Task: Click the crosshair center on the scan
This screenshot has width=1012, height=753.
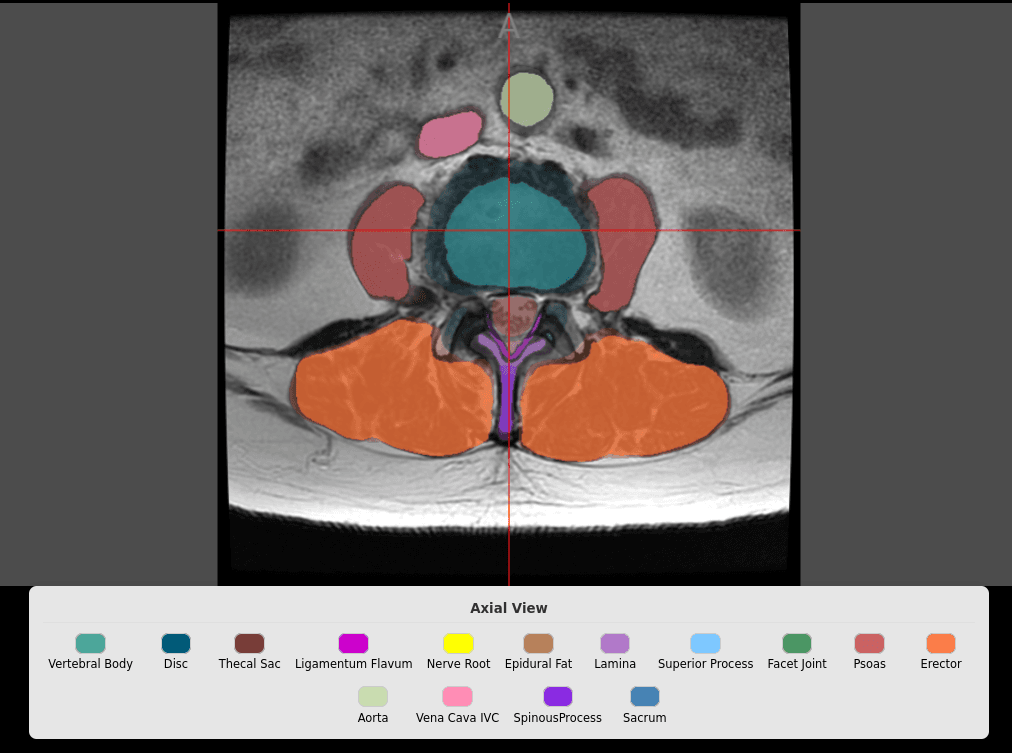Action: point(509,231)
